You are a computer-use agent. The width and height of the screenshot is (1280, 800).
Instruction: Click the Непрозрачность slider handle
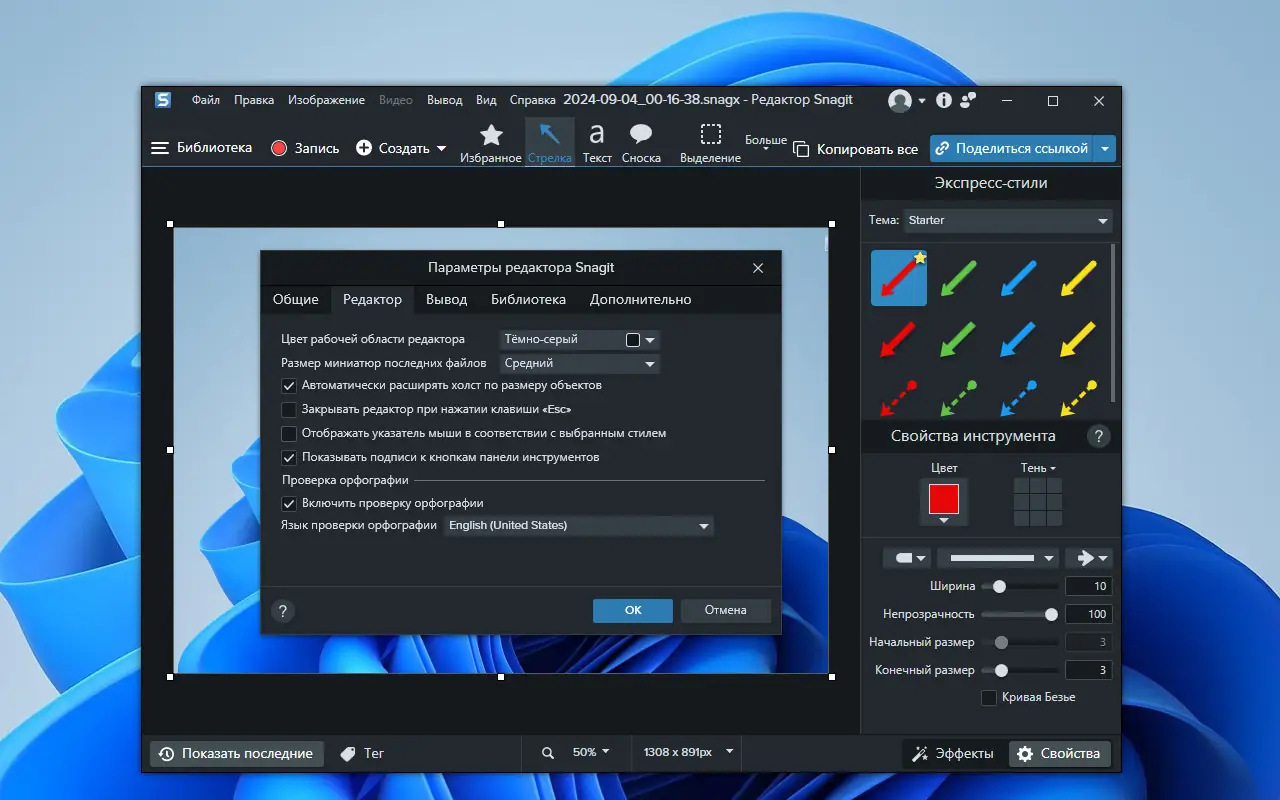coord(1051,614)
